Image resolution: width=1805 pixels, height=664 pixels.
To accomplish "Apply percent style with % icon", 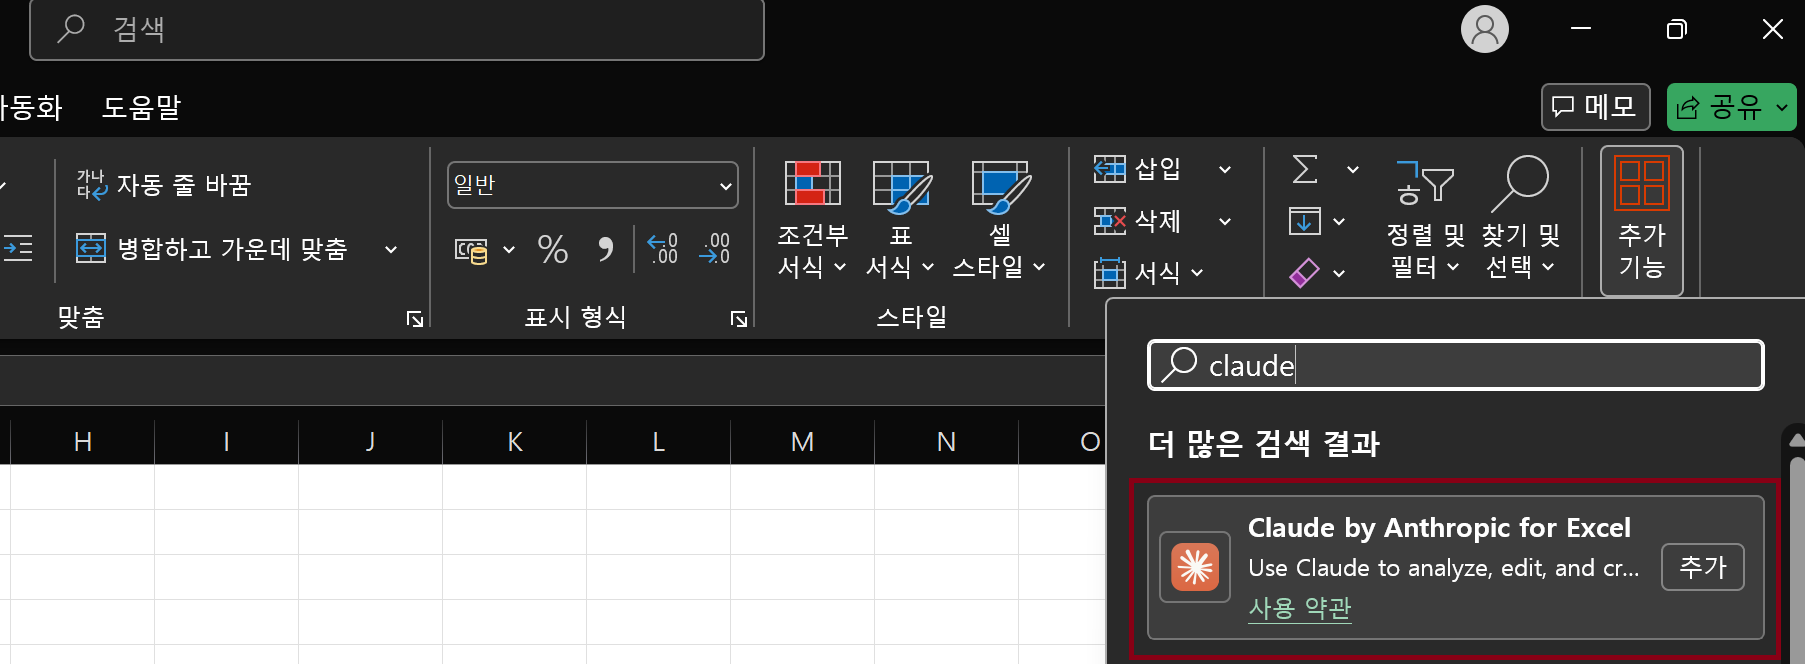I will [x=552, y=249].
